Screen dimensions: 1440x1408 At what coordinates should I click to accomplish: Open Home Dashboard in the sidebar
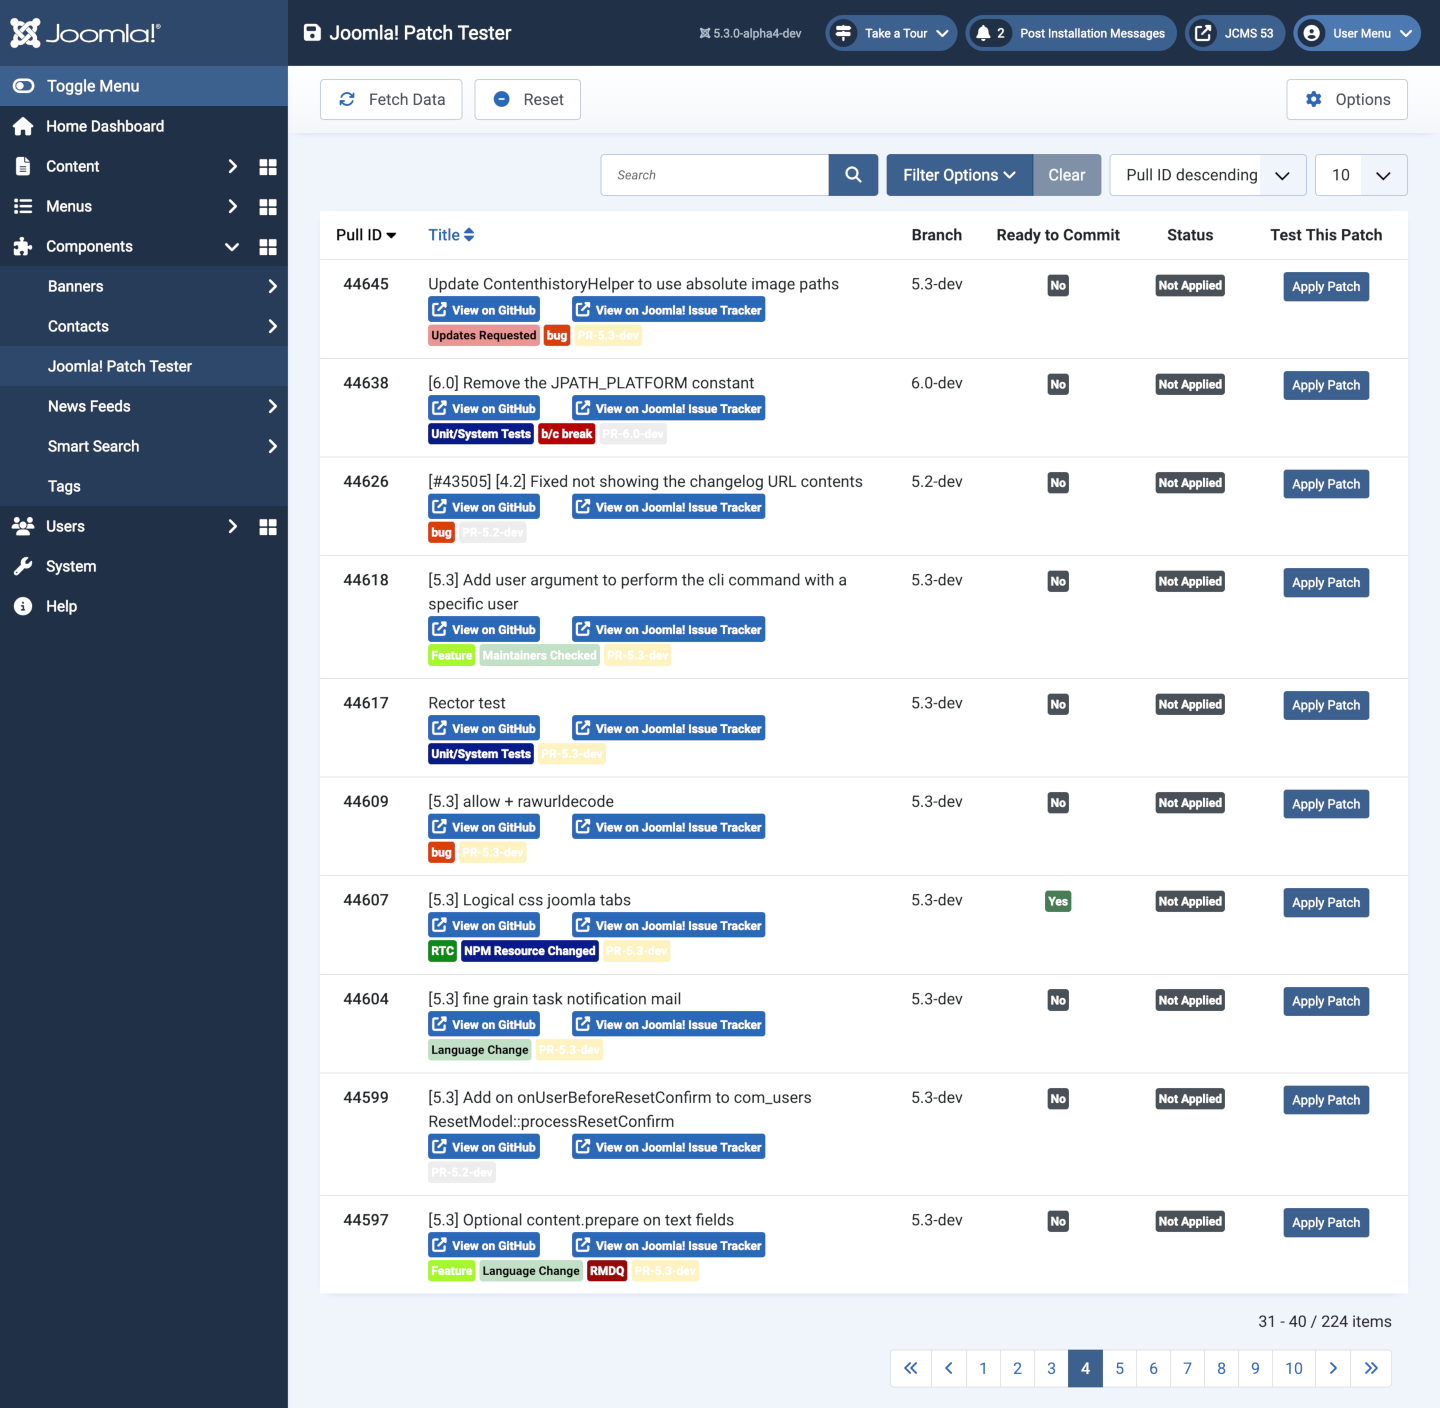(104, 126)
